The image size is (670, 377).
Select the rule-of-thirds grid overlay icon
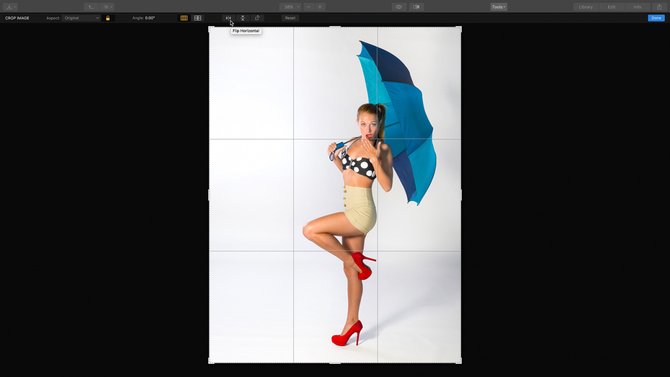point(184,18)
